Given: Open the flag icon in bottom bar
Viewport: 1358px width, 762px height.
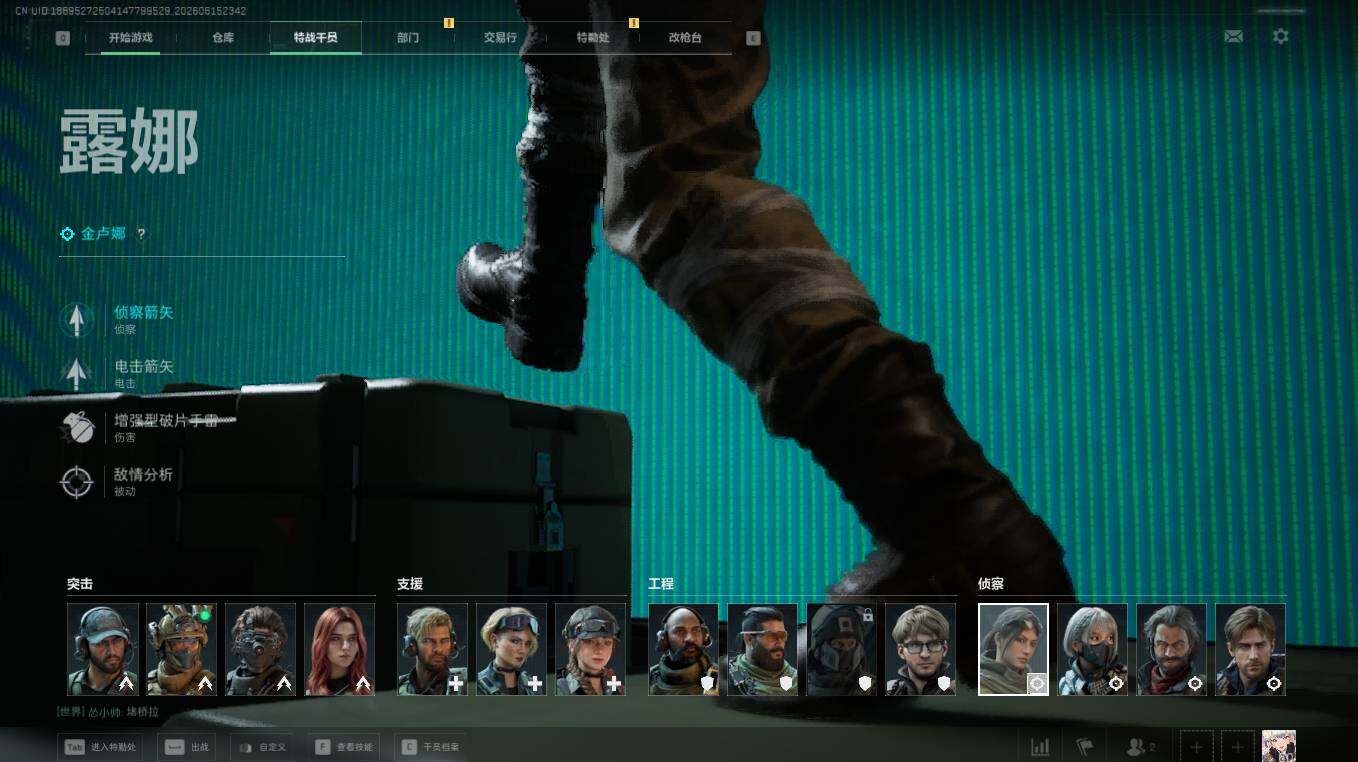Looking at the screenshot, I should [1085, 747].
